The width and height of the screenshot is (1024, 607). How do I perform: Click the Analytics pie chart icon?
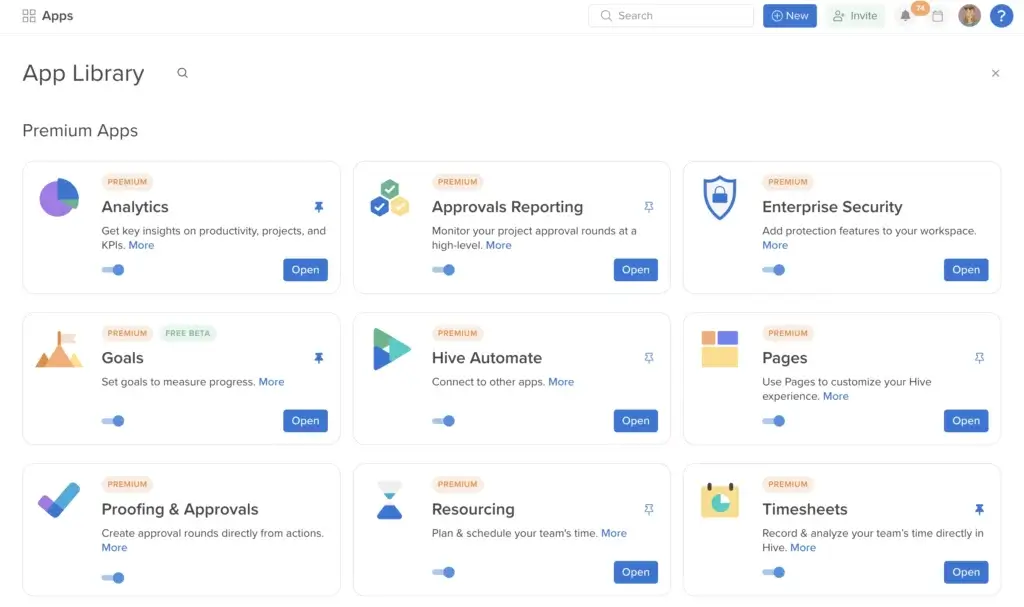59,197
